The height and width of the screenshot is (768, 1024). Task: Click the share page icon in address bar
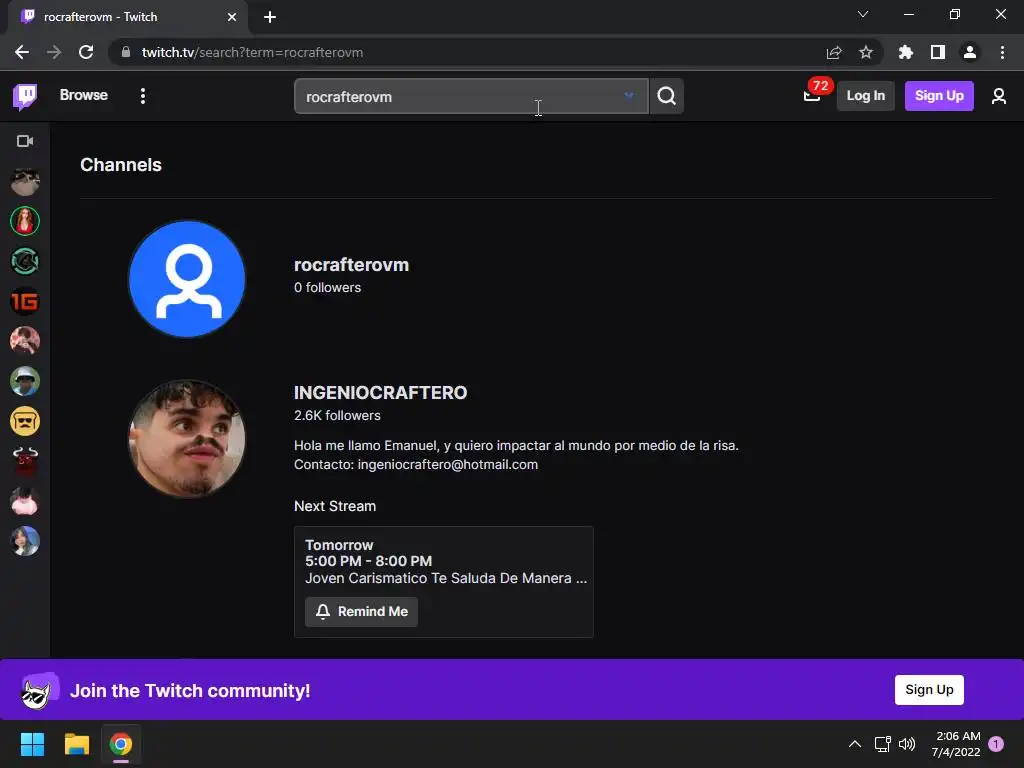pos(834,52)
